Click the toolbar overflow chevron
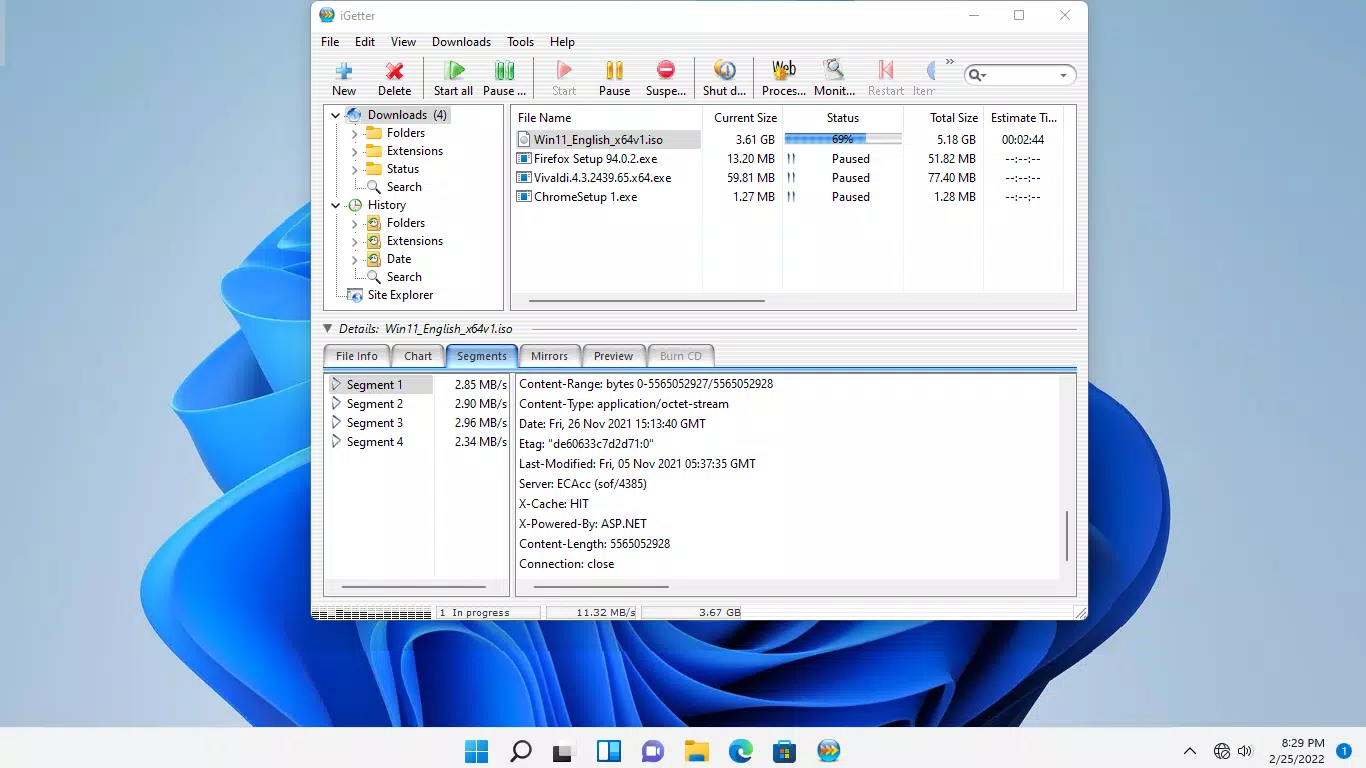 [x=950, y=62]
